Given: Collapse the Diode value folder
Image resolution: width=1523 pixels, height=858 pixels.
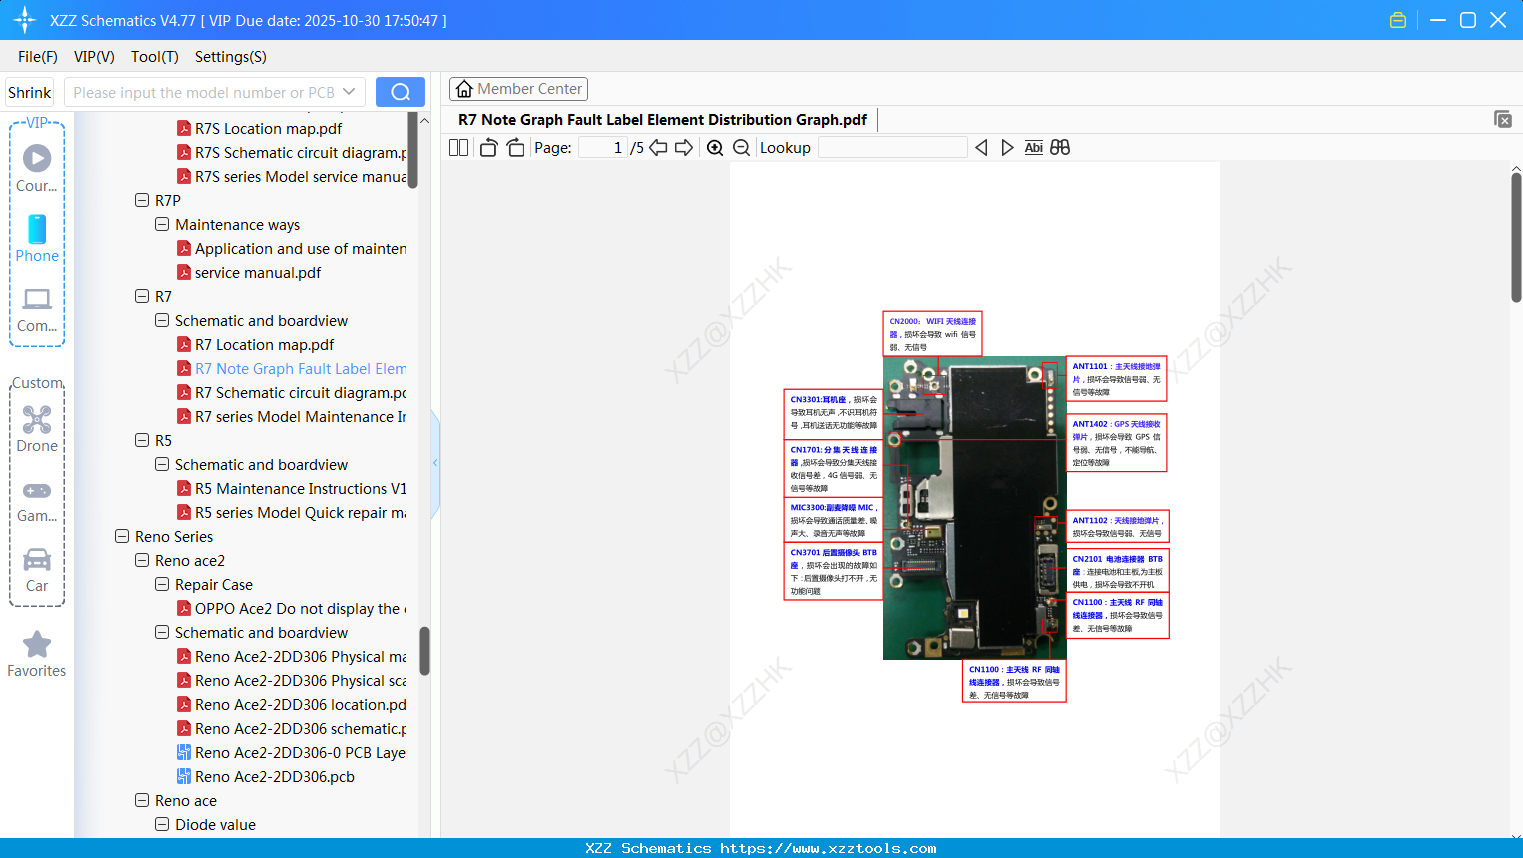Looking at the screenshot, I should pos(162,824).
